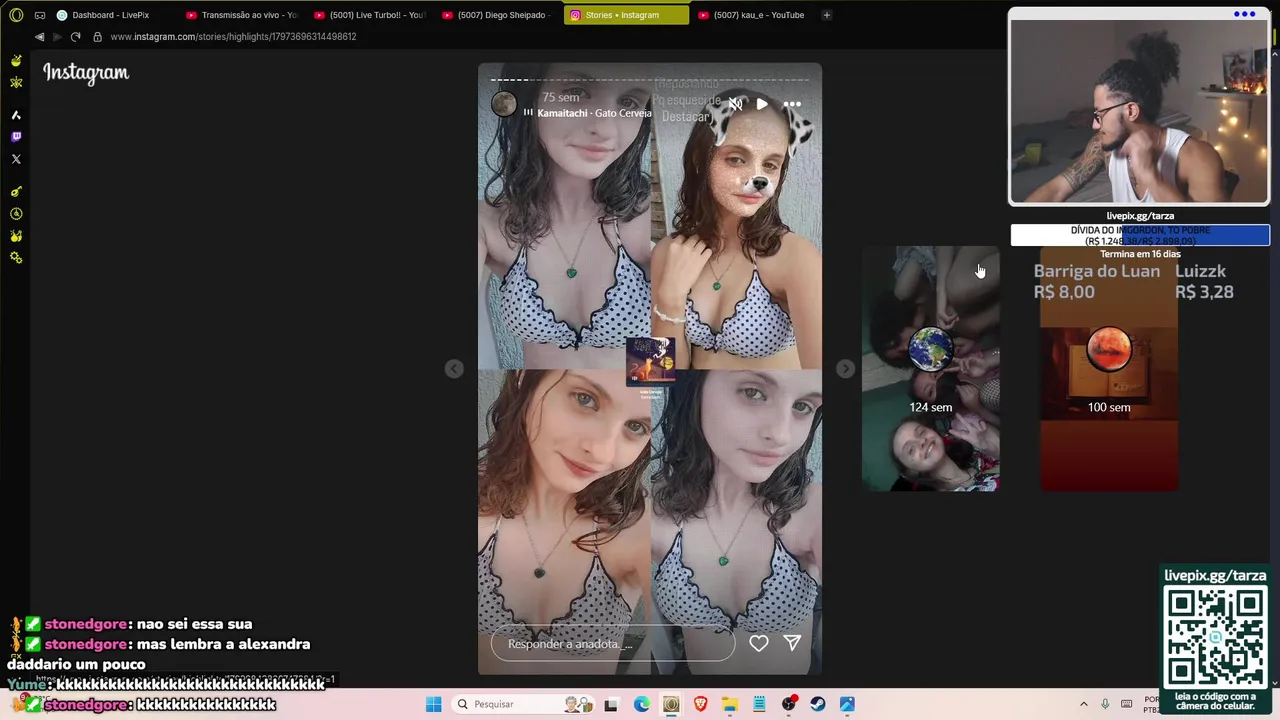The height and width of the screenshot is (720, 1280).
Task: Switch to Transmissão ao vivo YouTube tab
Action: [242, 15]
